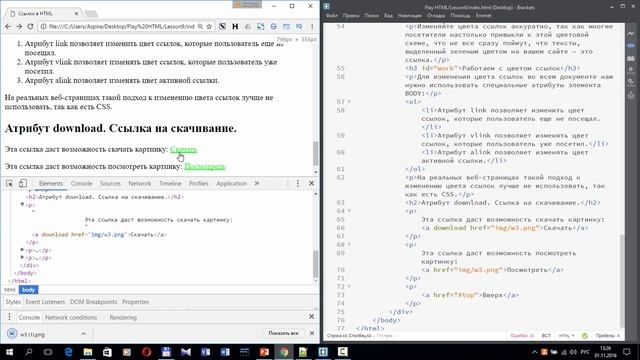Open the downloaded w3 (1).png file
The height and width of the screenshot is (360, 640).
[33, 334]
